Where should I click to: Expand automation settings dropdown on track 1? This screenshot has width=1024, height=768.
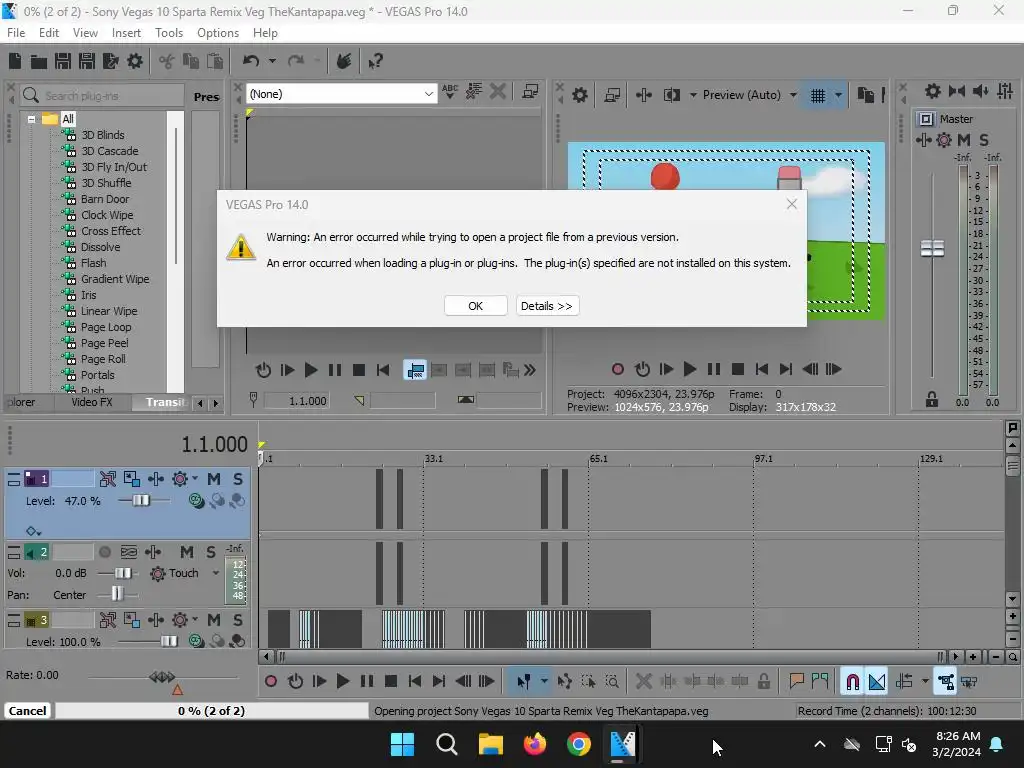pos(195,479)
